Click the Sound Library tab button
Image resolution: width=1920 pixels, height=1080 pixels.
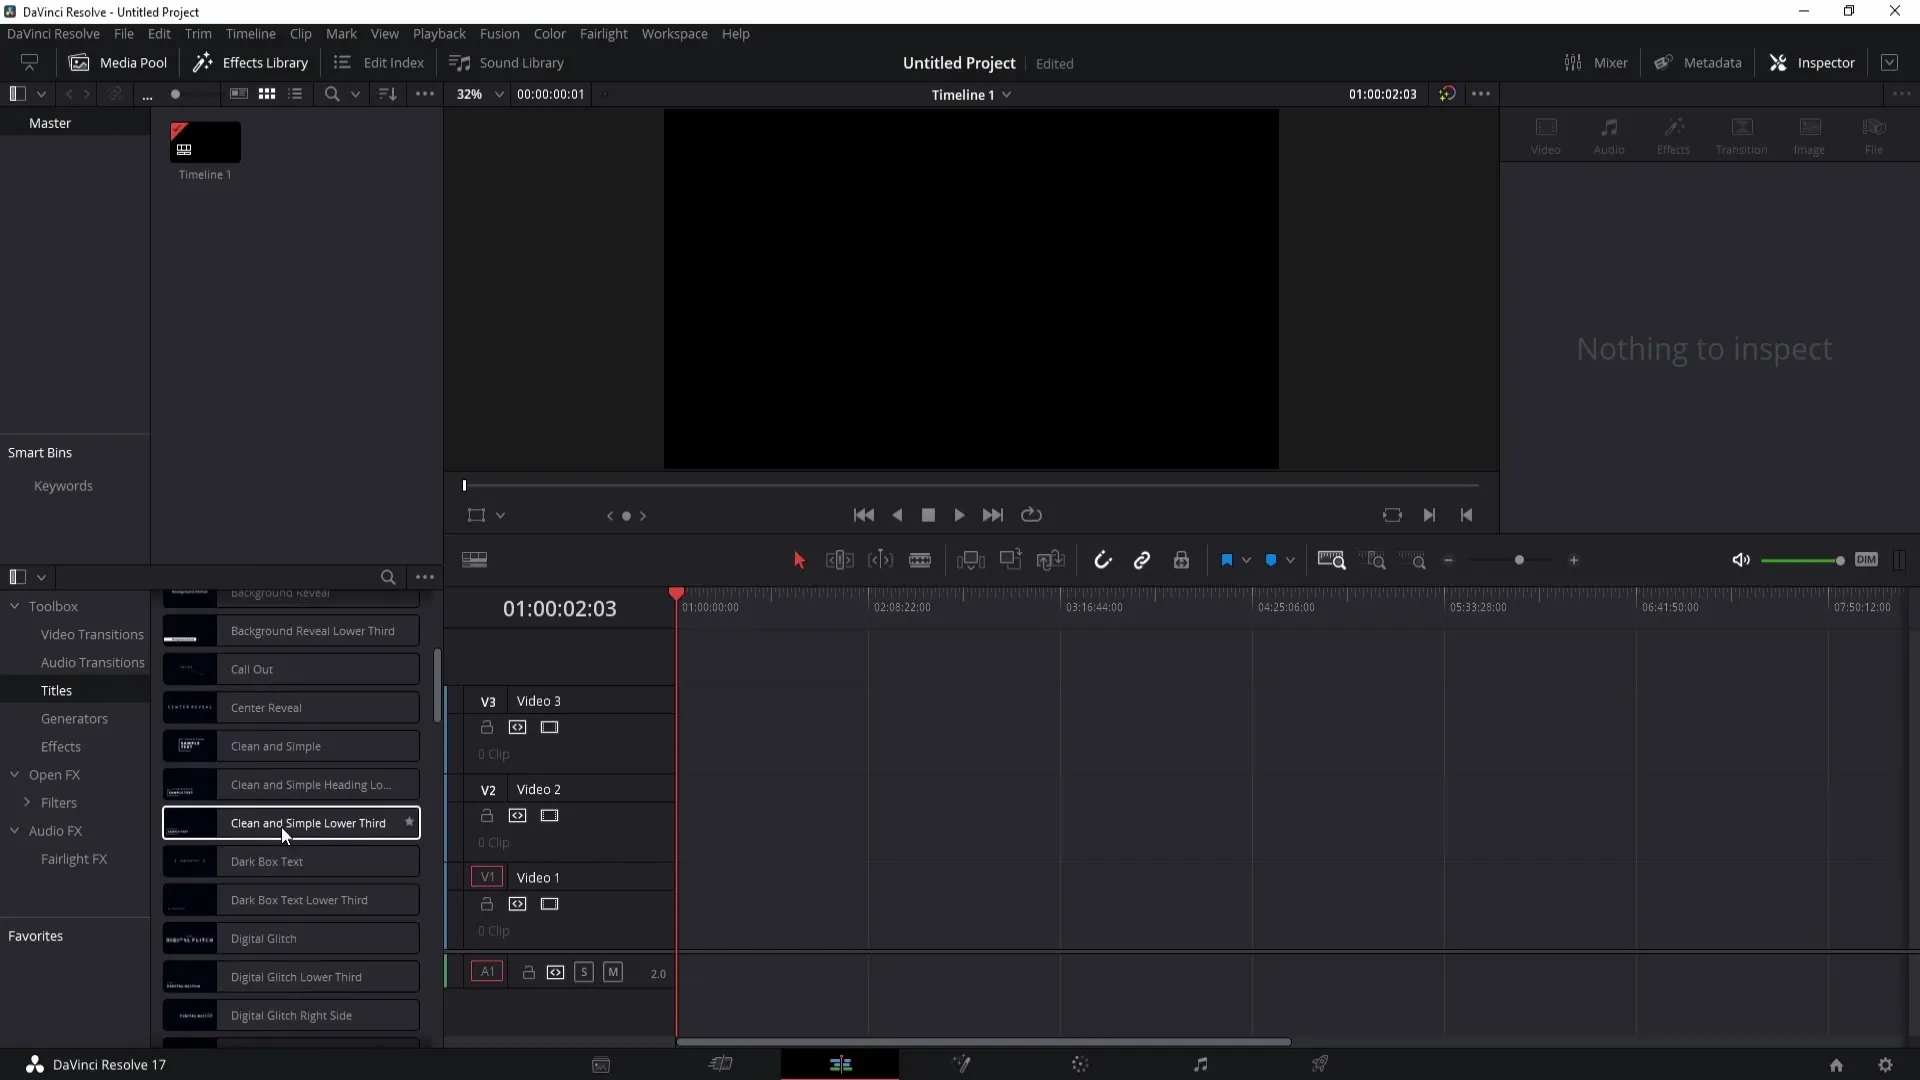[509, 62]
